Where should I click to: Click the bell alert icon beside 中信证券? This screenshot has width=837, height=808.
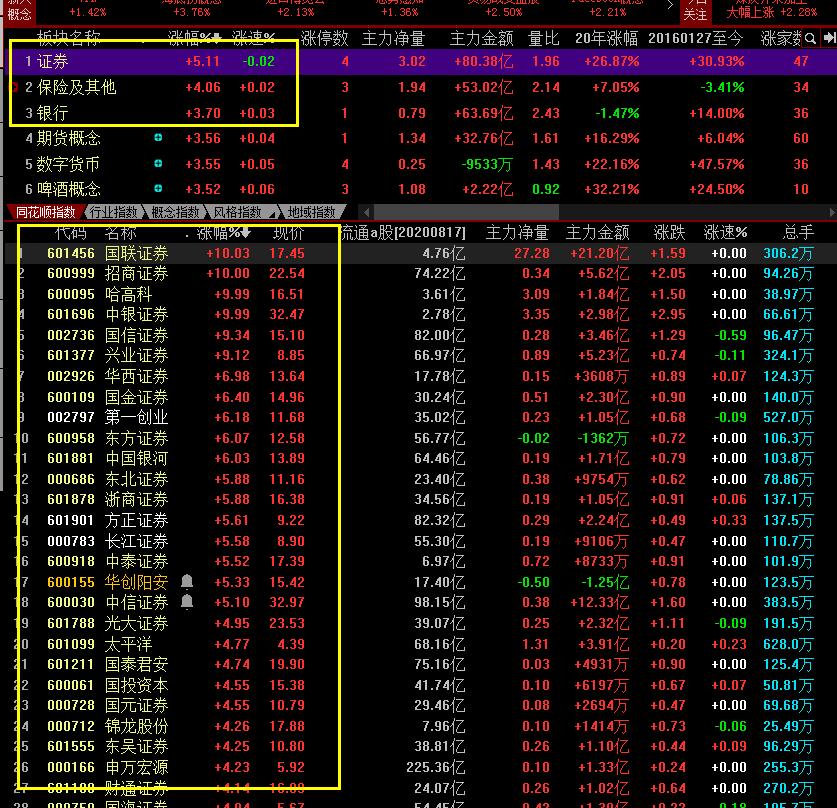point(187,602)
